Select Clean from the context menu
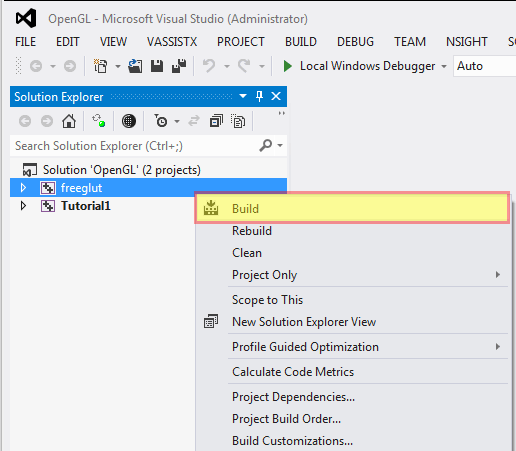 tap(353, 253)
